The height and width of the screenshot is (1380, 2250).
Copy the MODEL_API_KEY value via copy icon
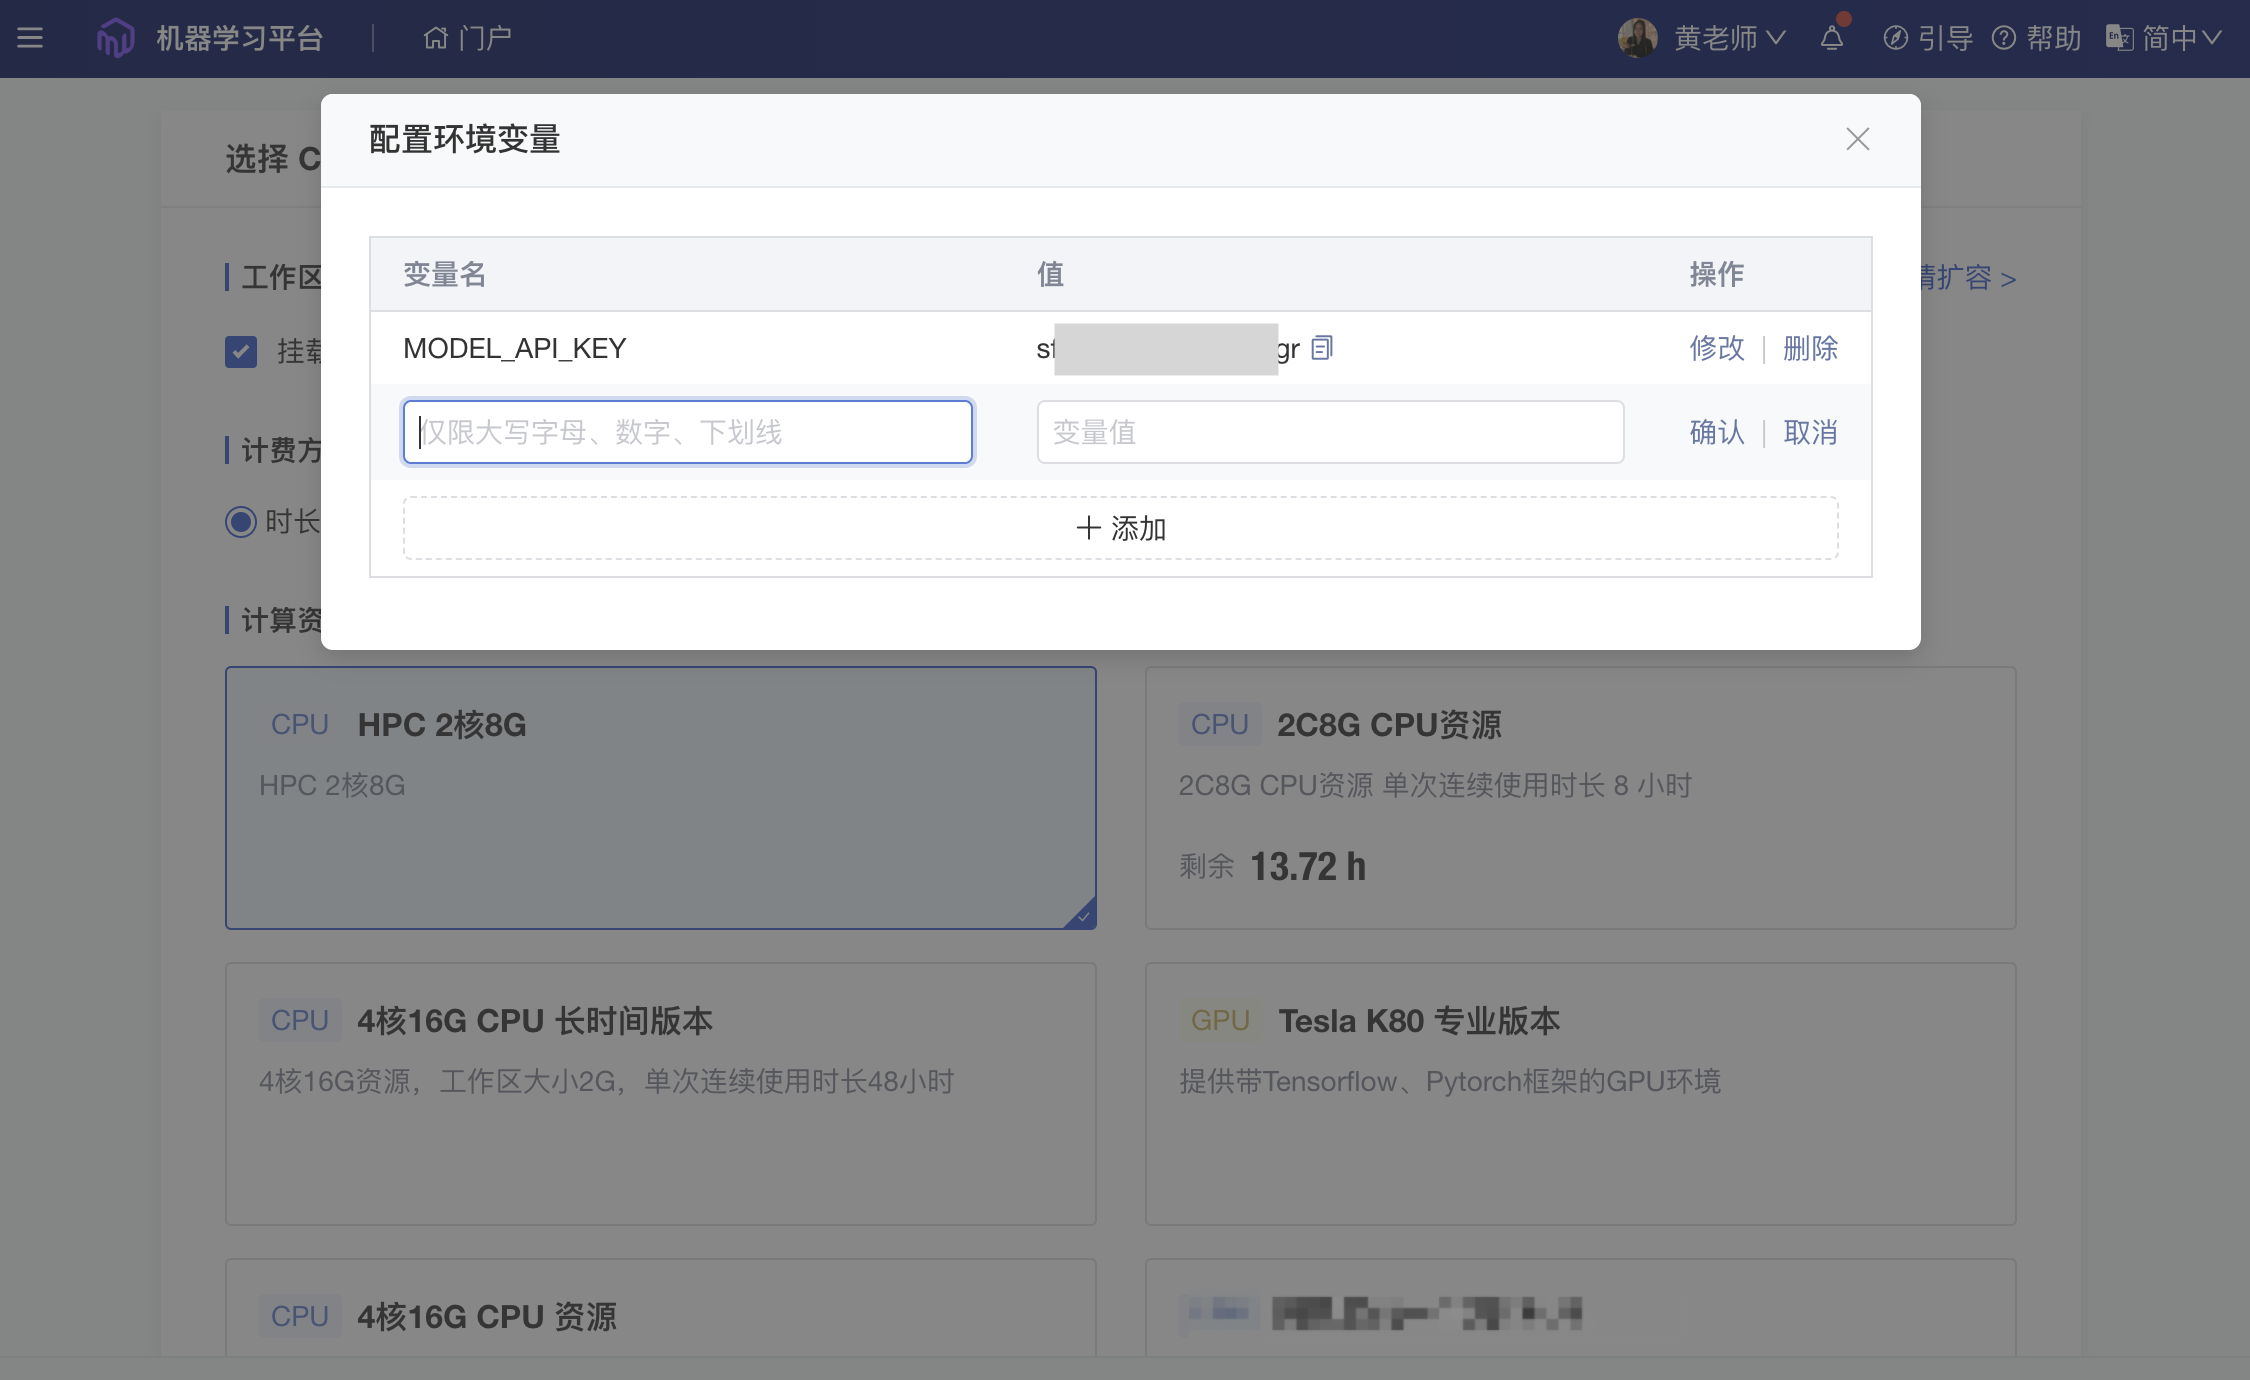pos(1322,348)
